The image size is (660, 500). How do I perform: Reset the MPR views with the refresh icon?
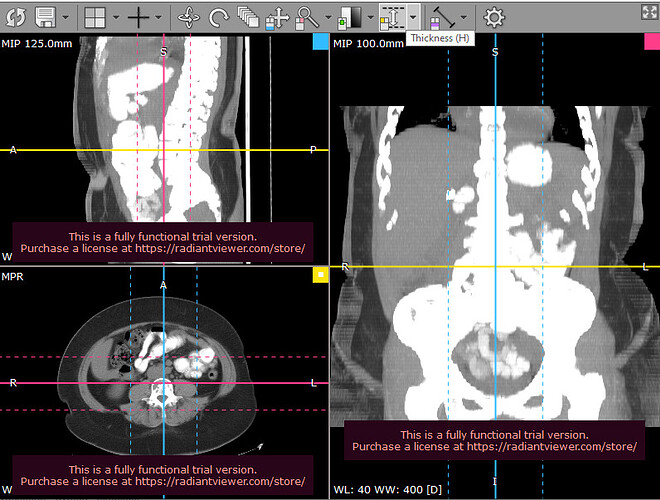(x=16, y=17)
